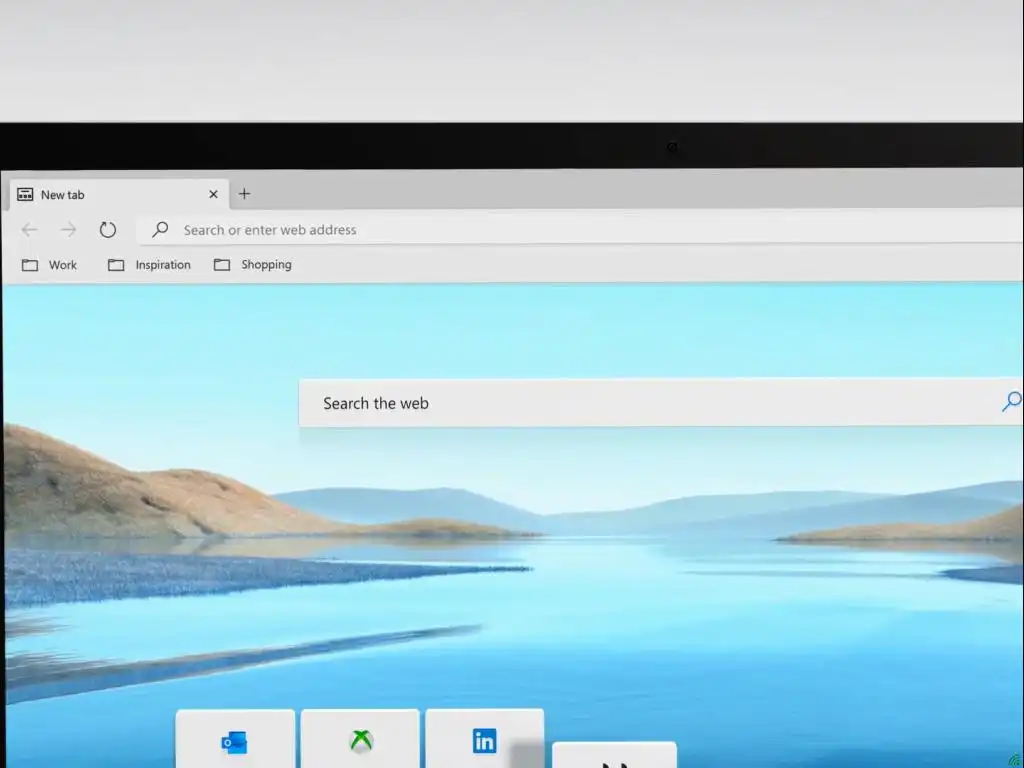This screenshot has width=1024, height=768.
Task: Open a new tab with plus button
Action: pyautogui.click(x=244, y=194)
